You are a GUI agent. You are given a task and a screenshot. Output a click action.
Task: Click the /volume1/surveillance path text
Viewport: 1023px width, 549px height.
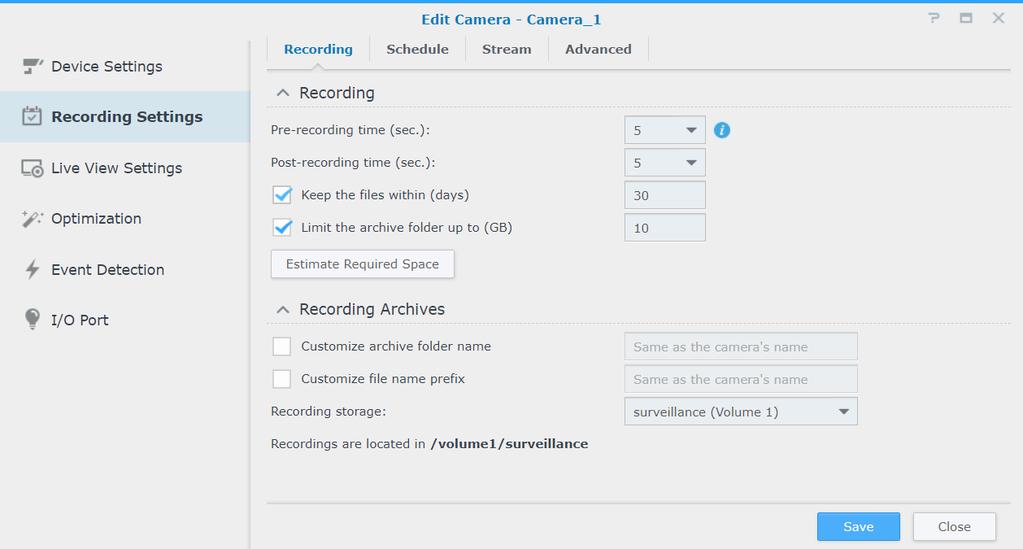coord(509,443)
